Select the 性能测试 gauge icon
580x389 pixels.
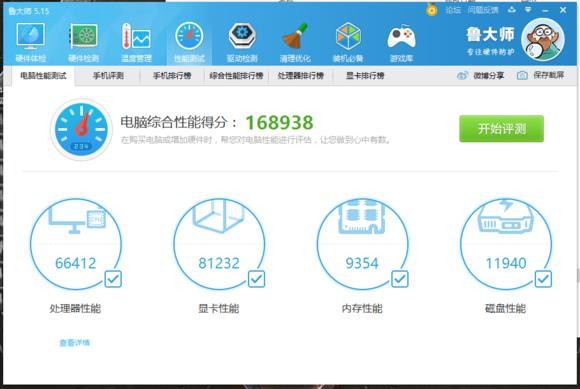click(x=189, y=36)
